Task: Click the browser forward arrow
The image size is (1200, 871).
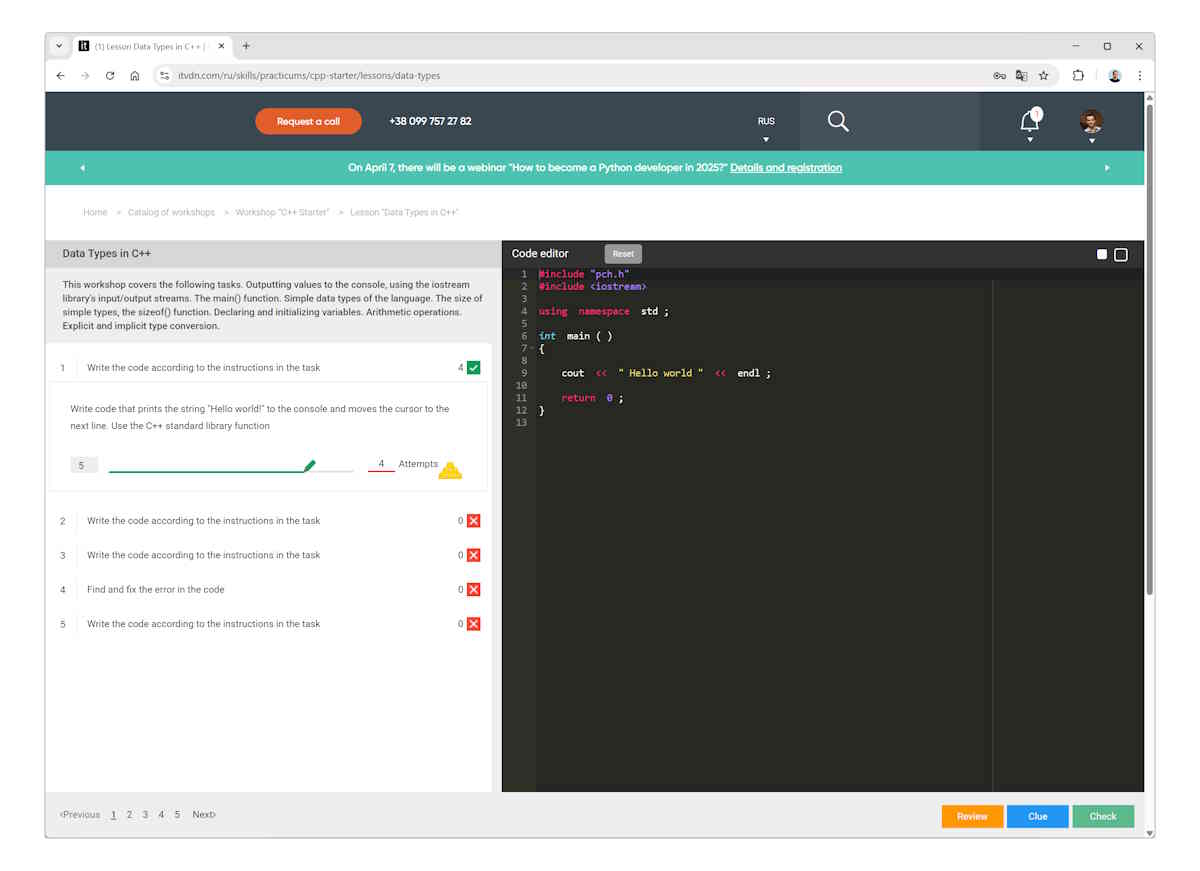Action: 85,76
